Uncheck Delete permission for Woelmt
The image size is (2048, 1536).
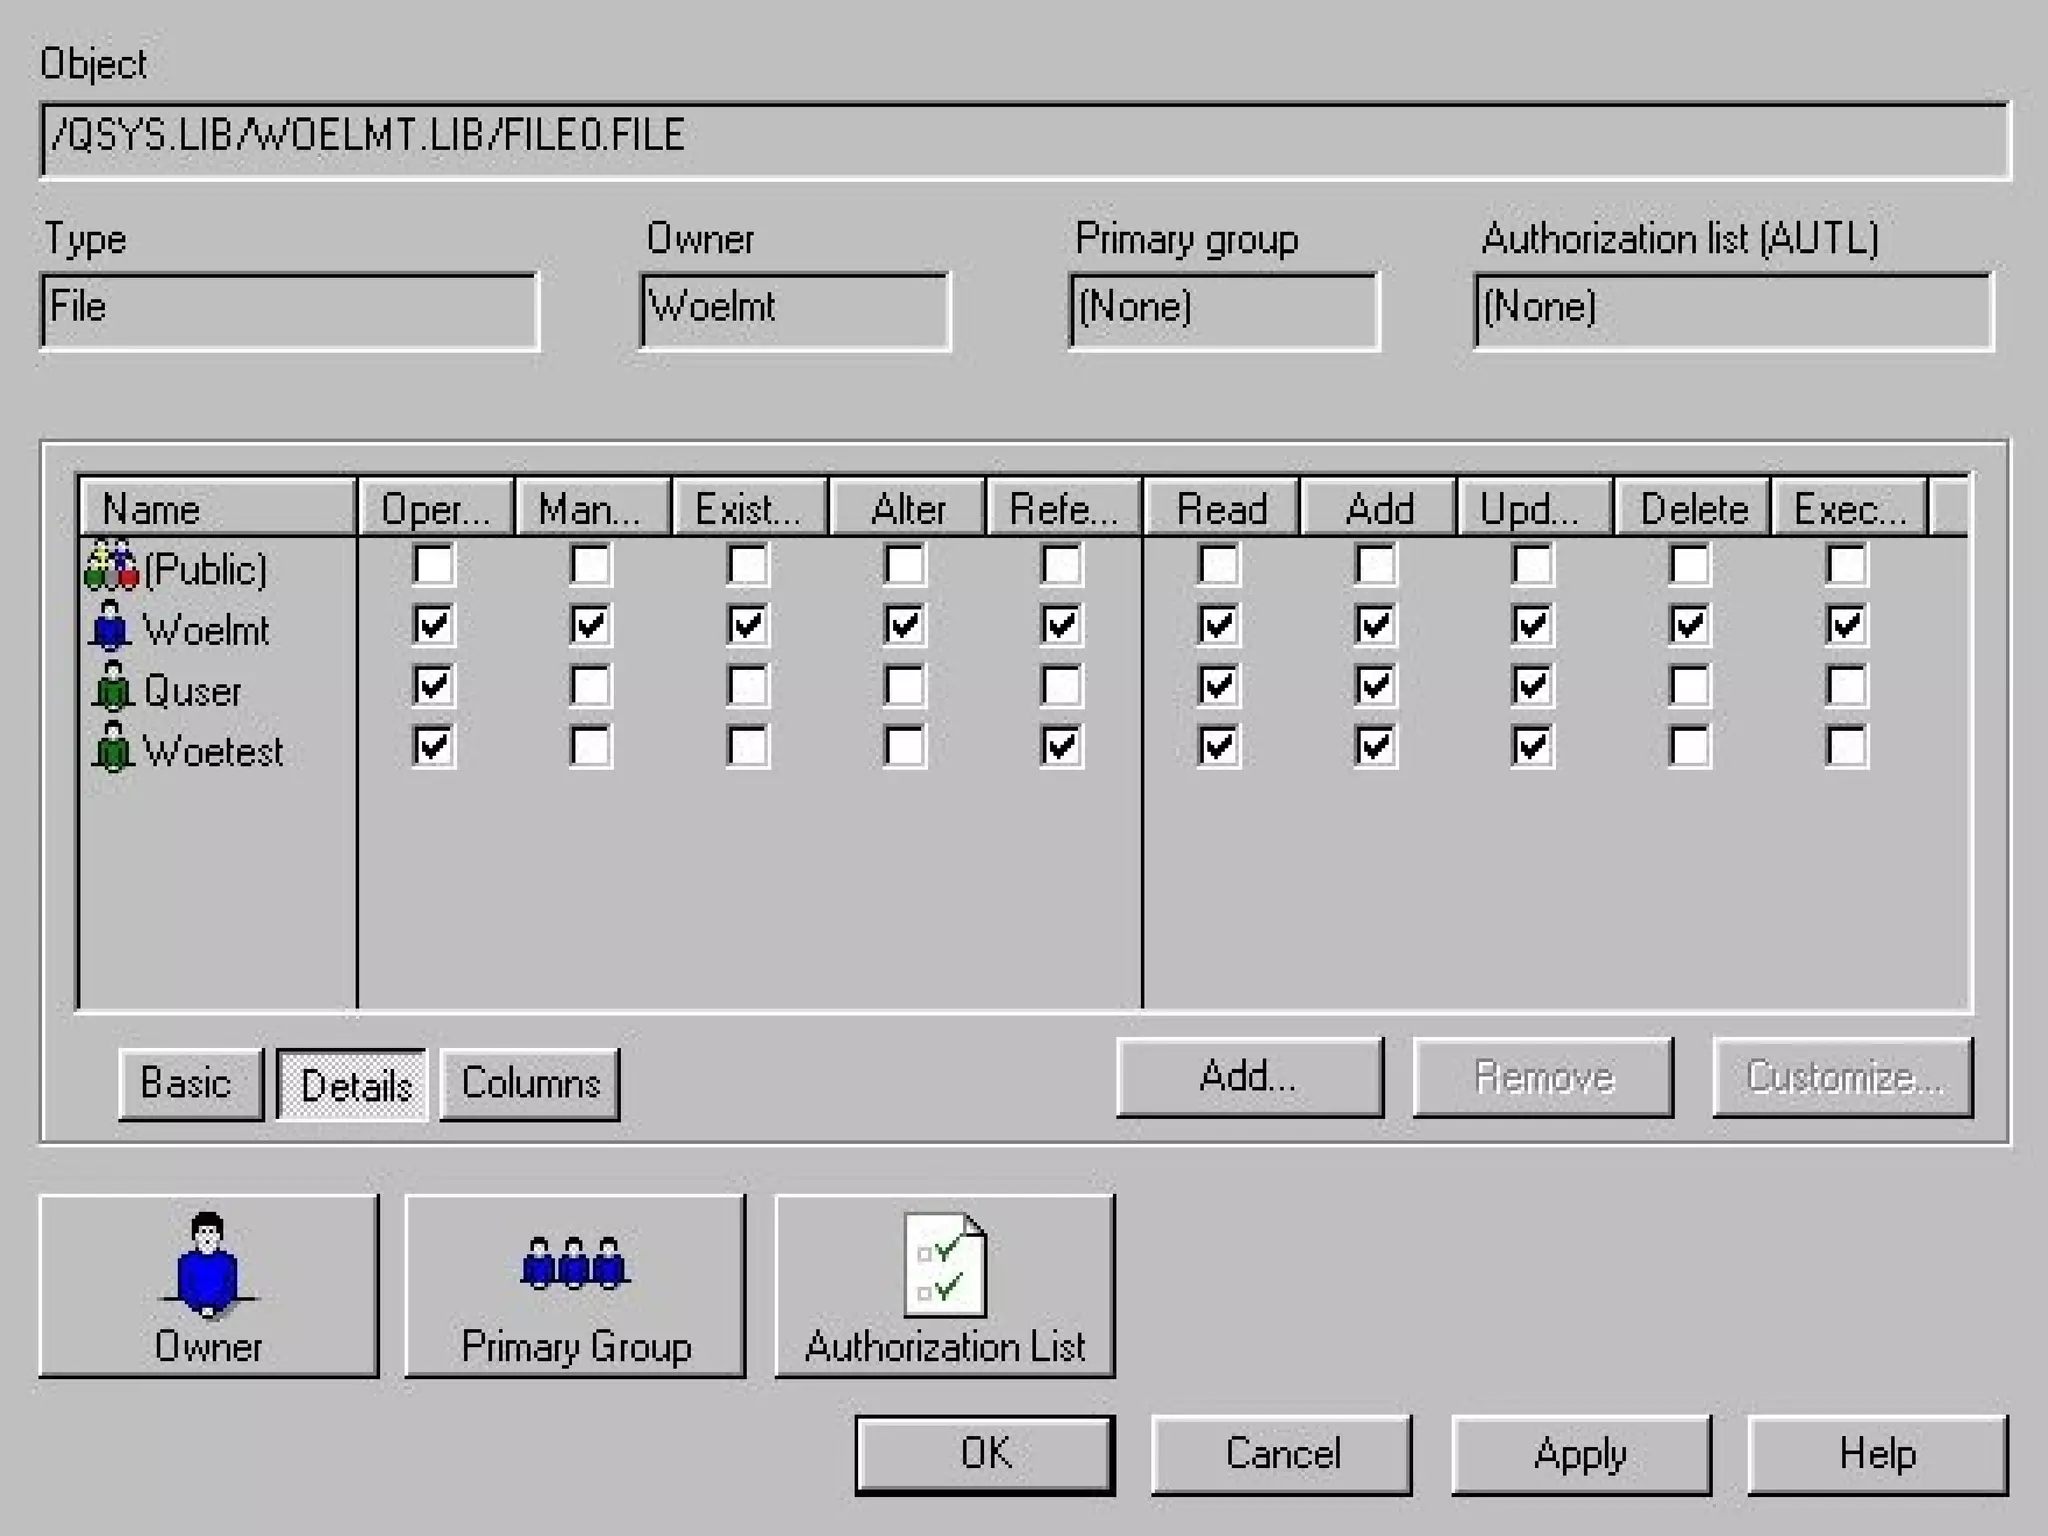1688,626
